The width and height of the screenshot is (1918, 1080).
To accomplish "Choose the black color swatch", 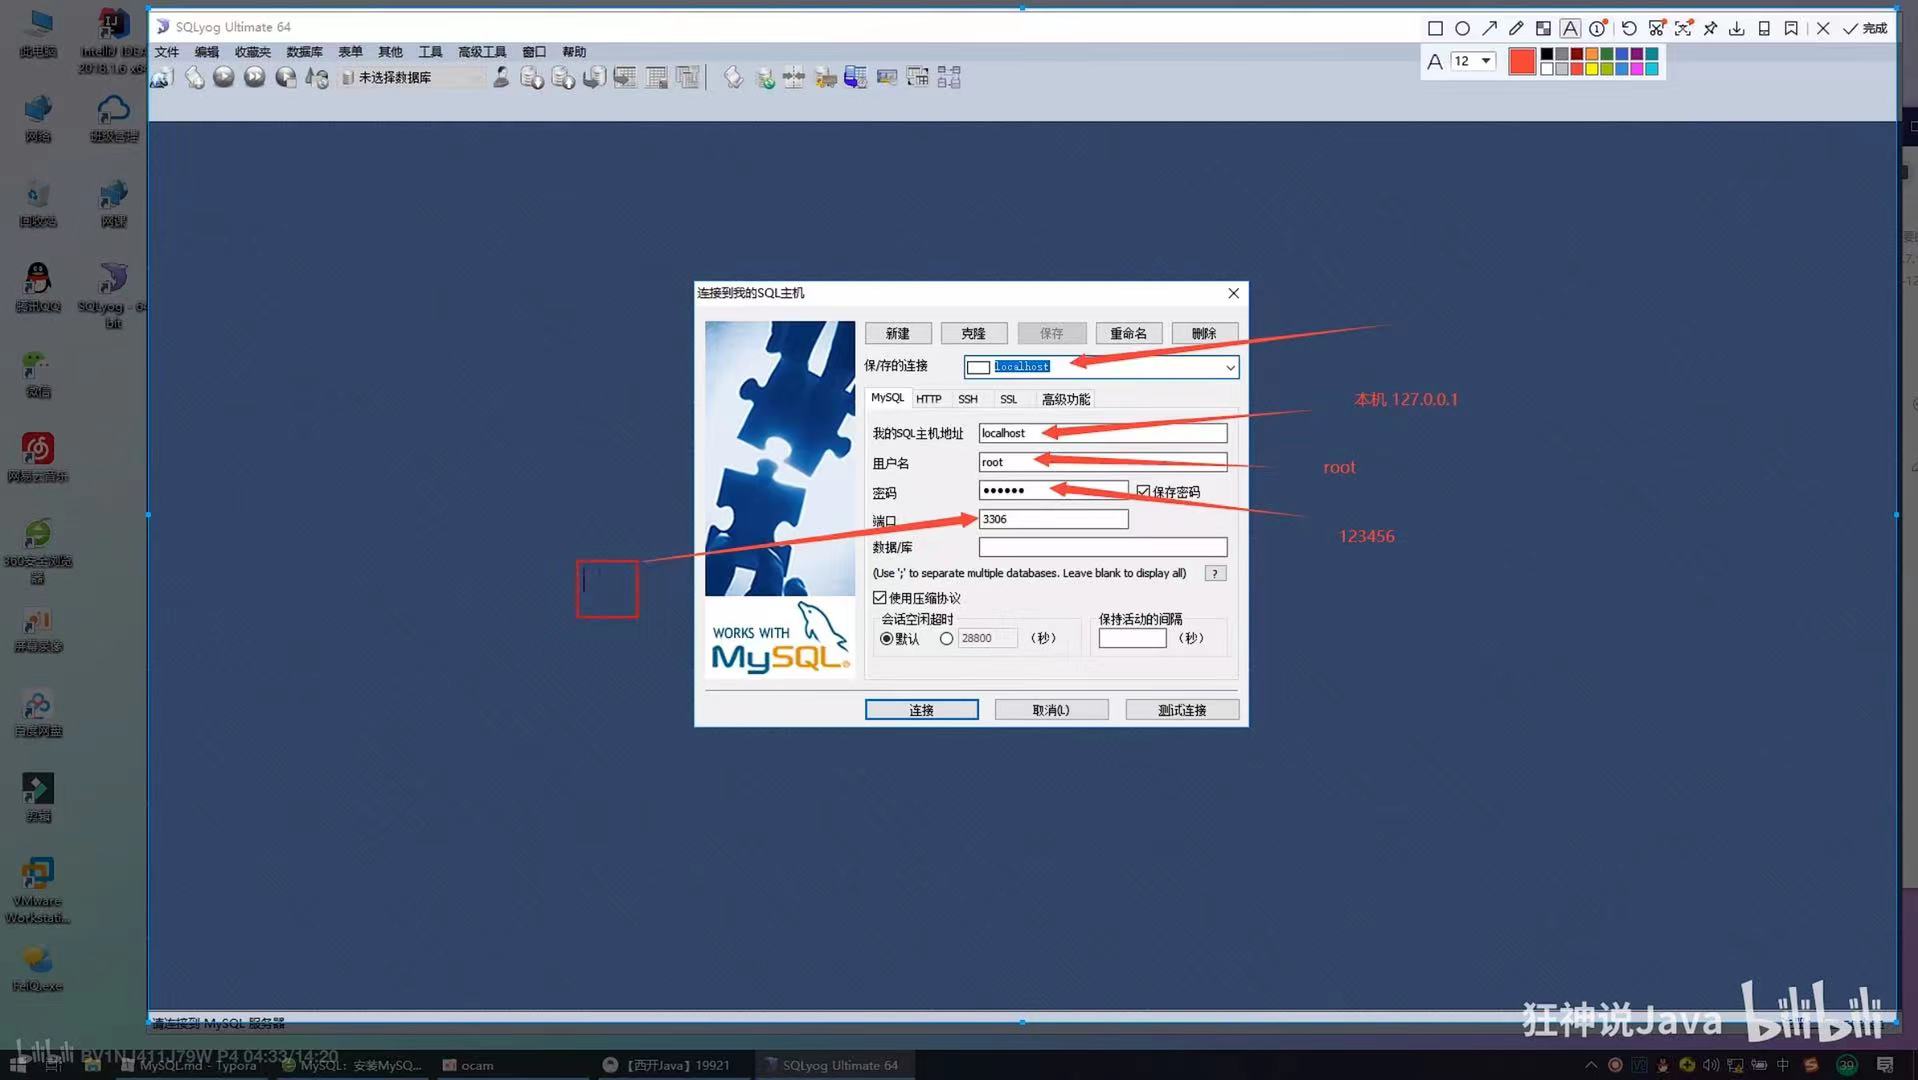I will click(x=1547, y=54).
